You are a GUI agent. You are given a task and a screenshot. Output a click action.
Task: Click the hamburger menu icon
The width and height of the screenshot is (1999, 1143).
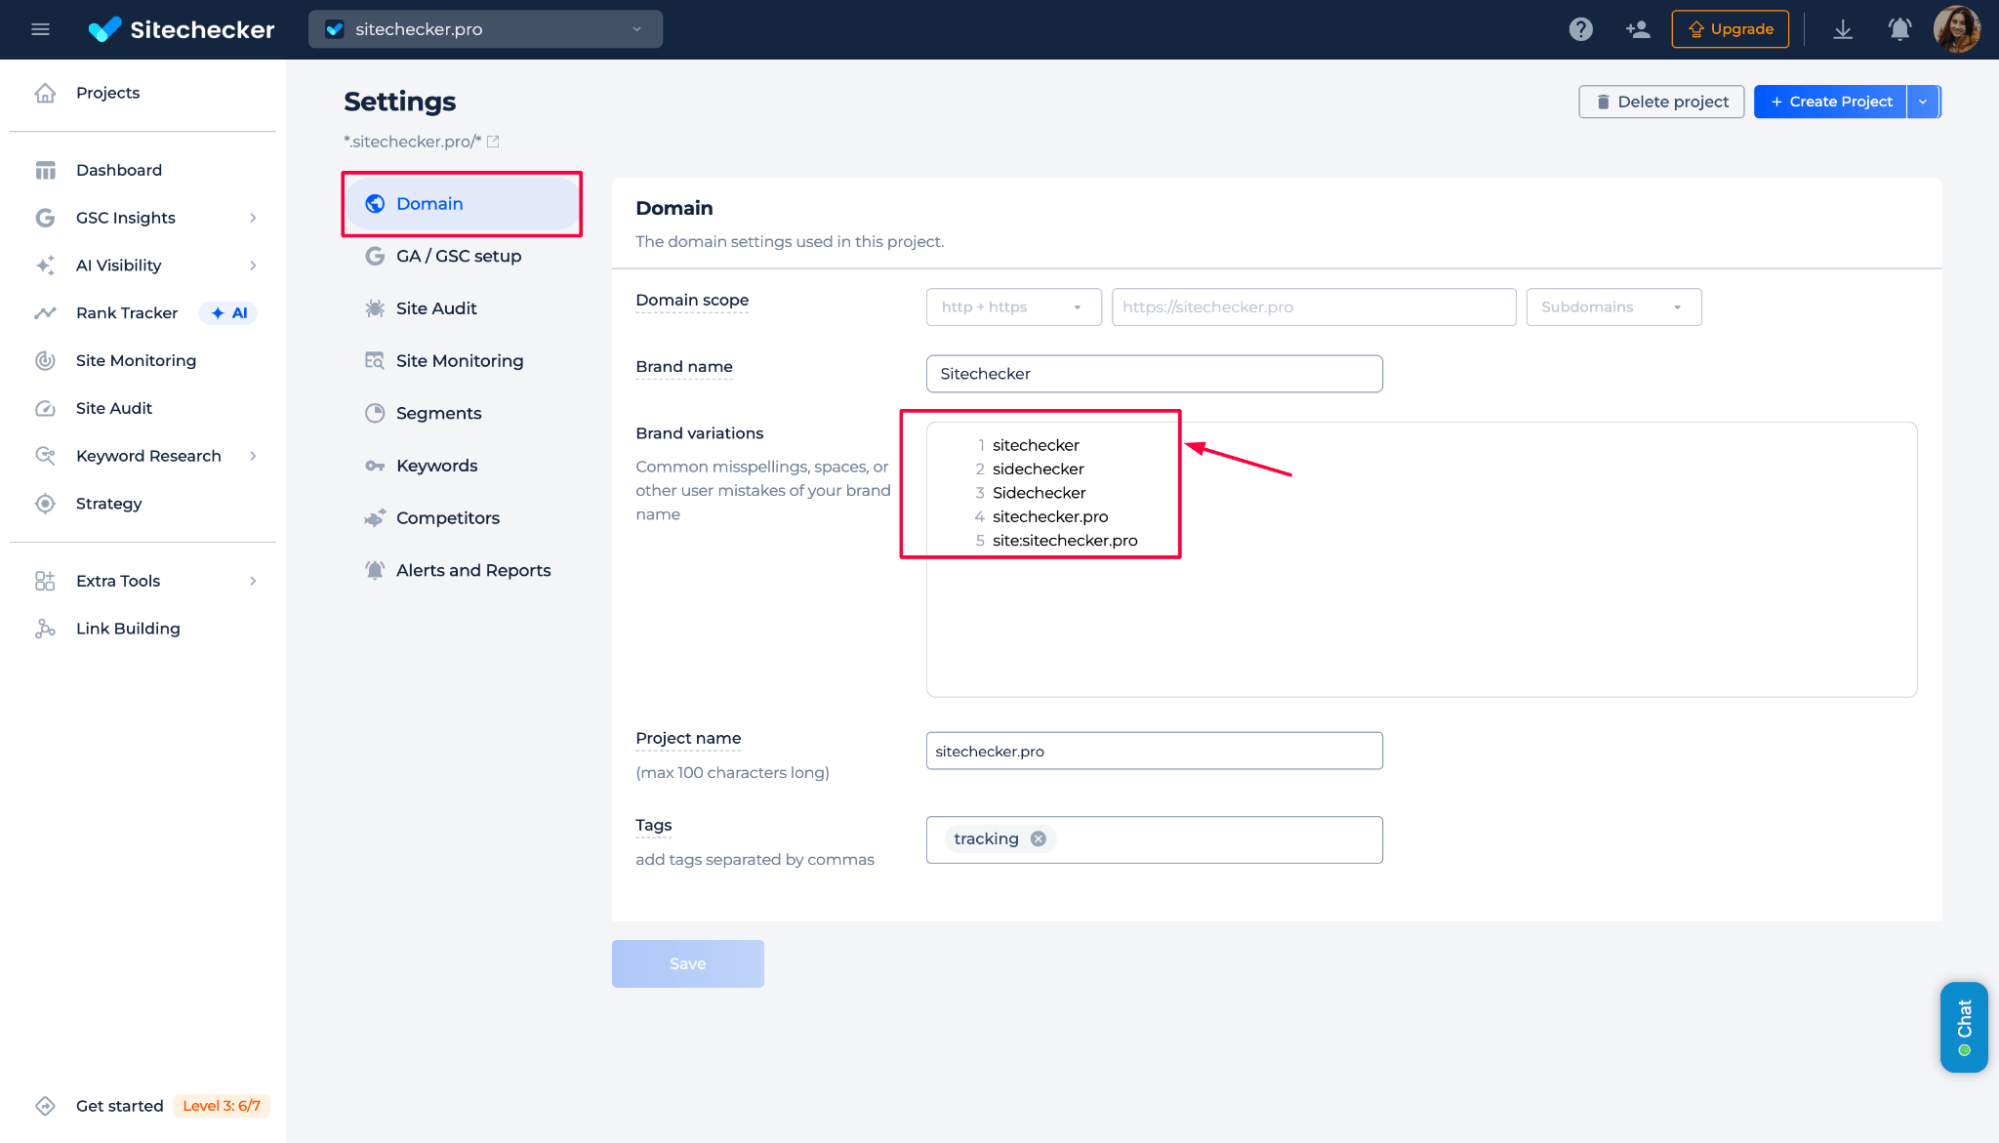[x=40, y=29]
